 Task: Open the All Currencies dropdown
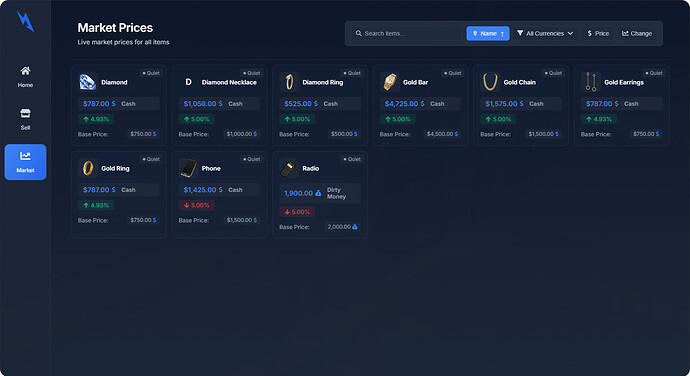coord(545,33)
